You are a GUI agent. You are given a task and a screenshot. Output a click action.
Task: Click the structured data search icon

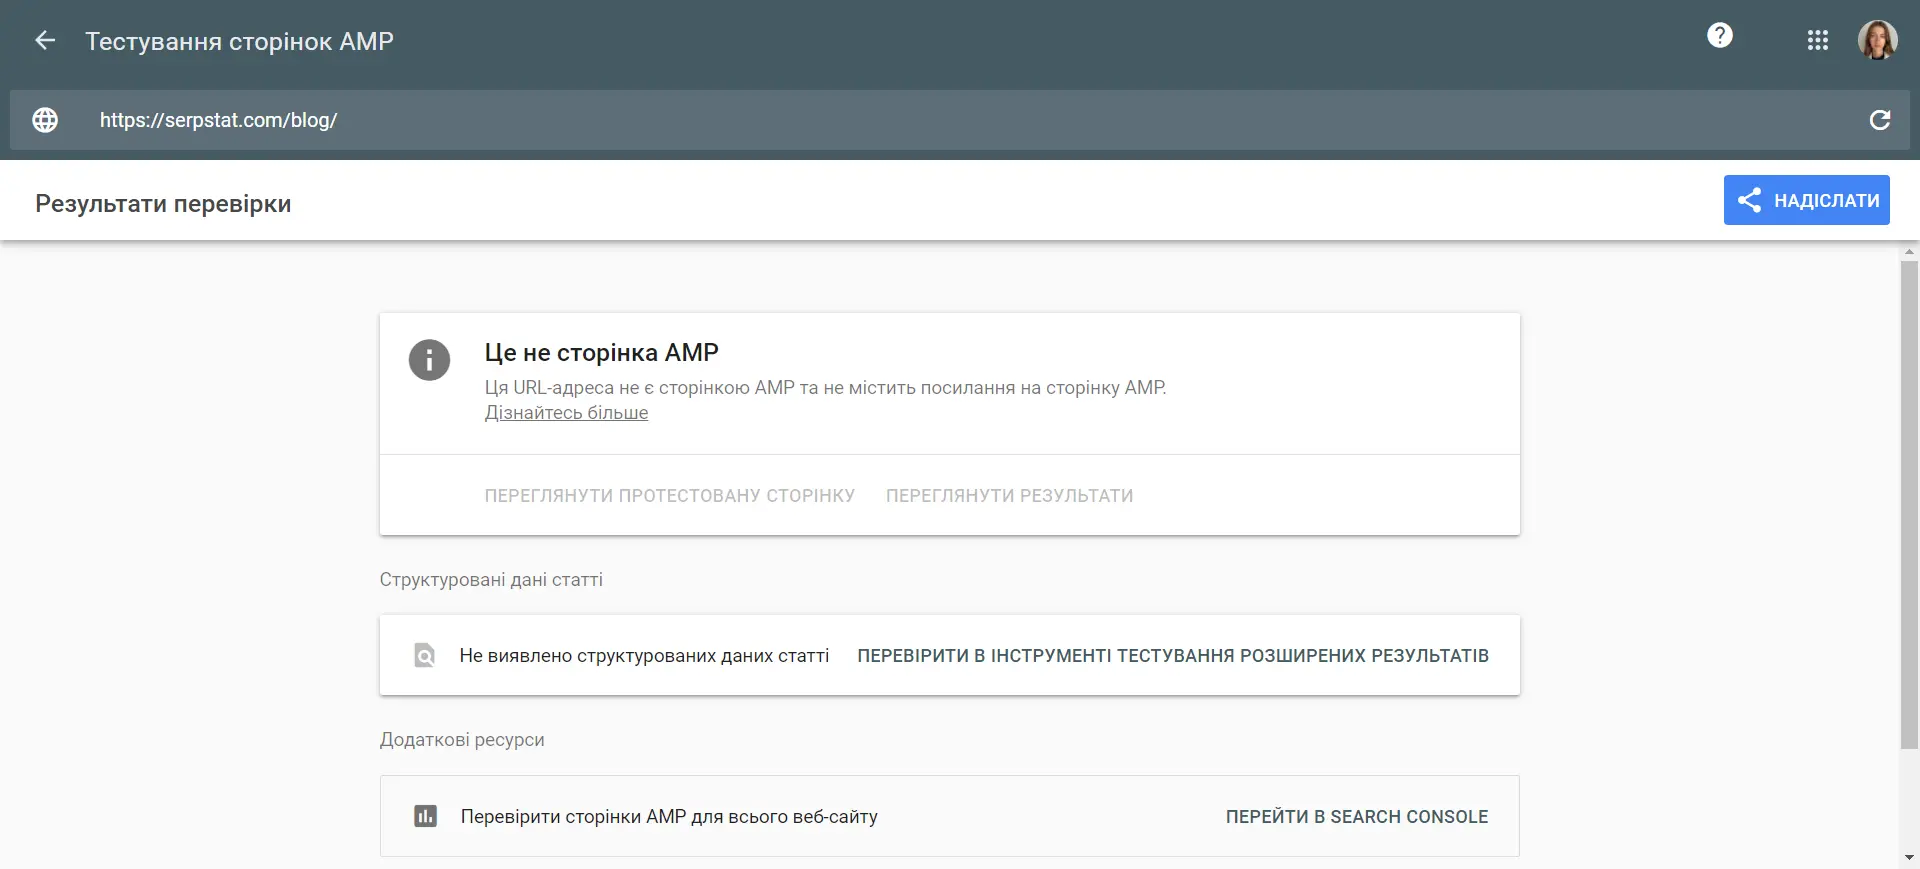(x=424, y=655)
